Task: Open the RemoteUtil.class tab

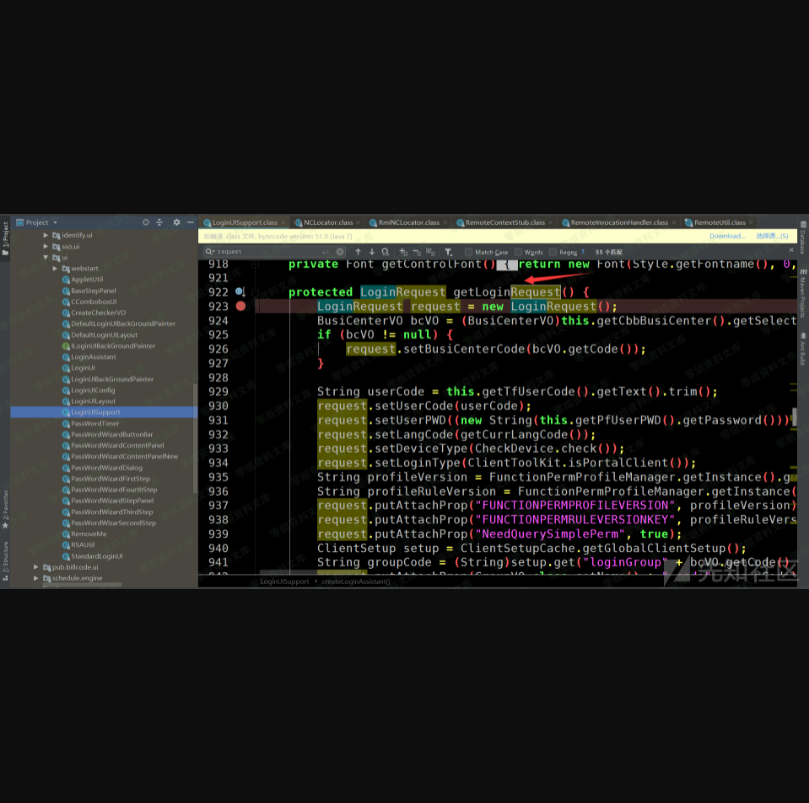Action: tap(719, 222)
